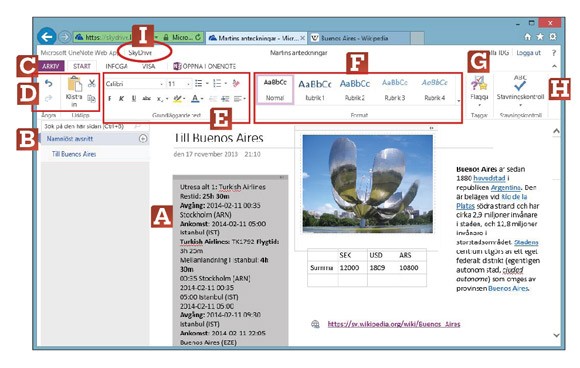Screen dimensions: 580x368
Task: Apply the Rubrik 1 style
Action: tap(315, 90)
